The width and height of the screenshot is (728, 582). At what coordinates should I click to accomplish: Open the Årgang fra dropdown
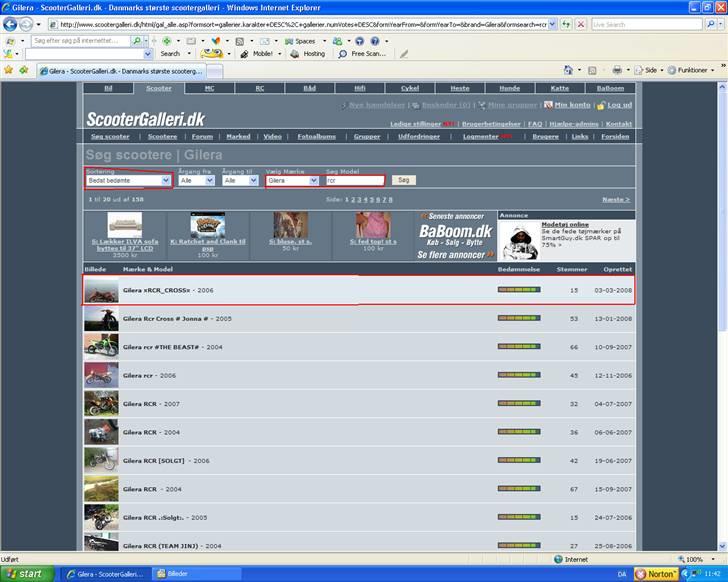click(196, 180)
